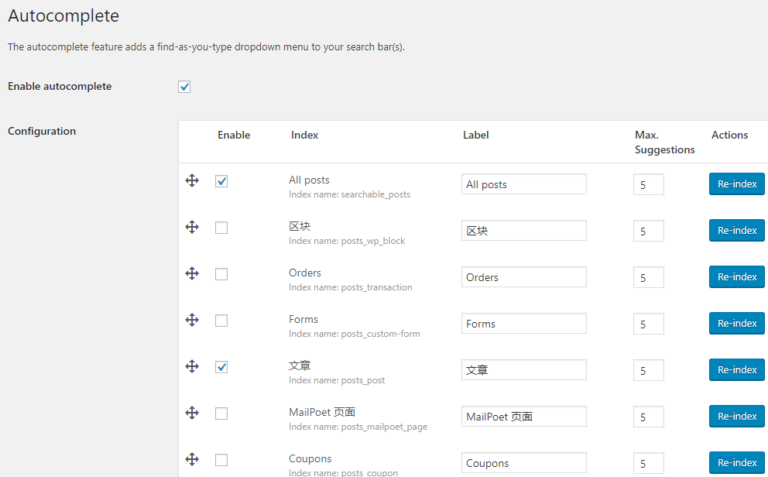Grab the move handle for 文章 row
The width and height of the screenshot is (768, 477).
click(192, 366)
